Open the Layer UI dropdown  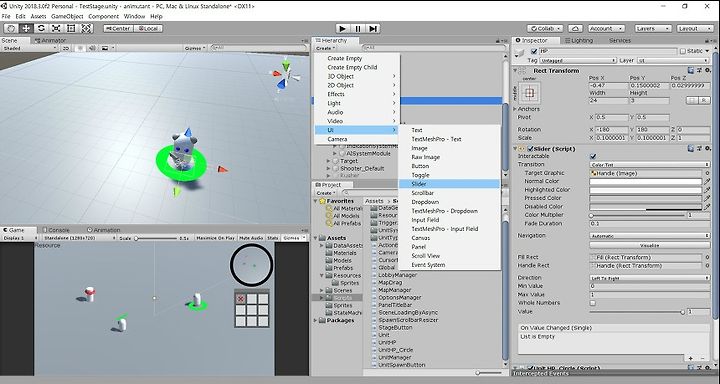click(673, 60)
